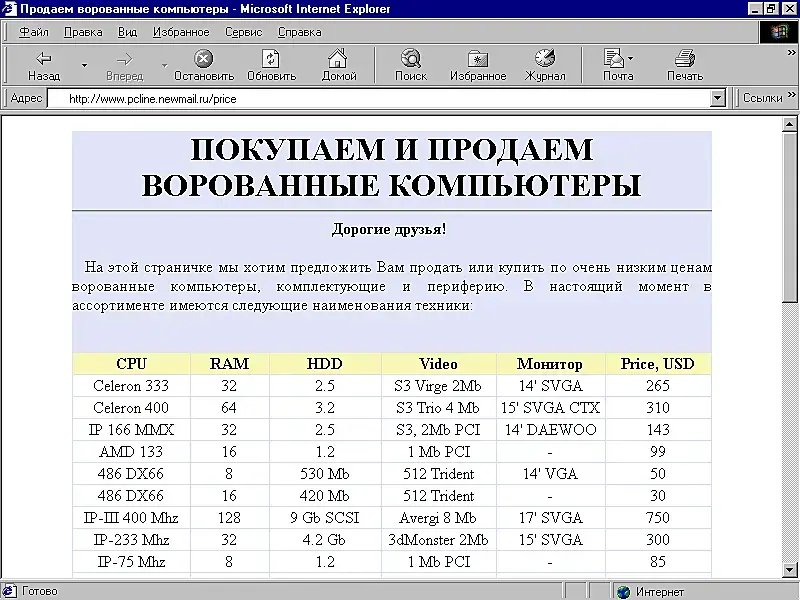
Task: Click page icon in status bar
Action: [x=10, y=591]
